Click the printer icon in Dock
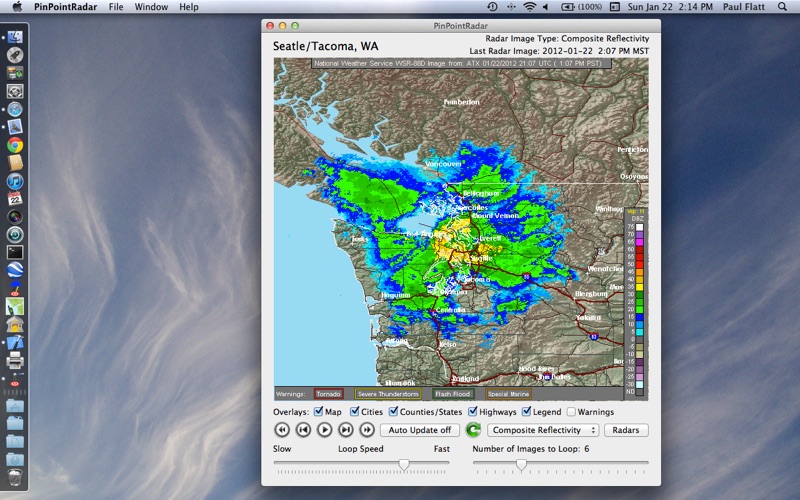 click(15, 360)
